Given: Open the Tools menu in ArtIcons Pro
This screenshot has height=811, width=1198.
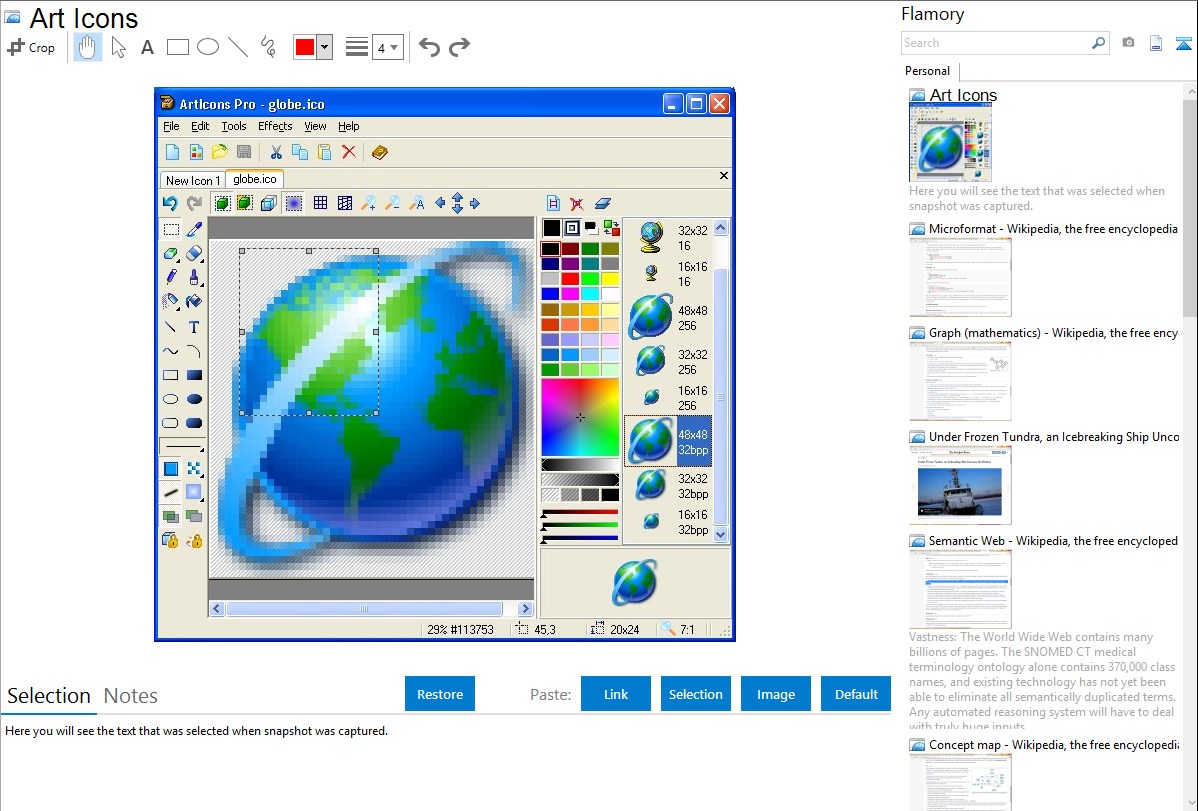Looking at the screenshot, I should 234,126.
